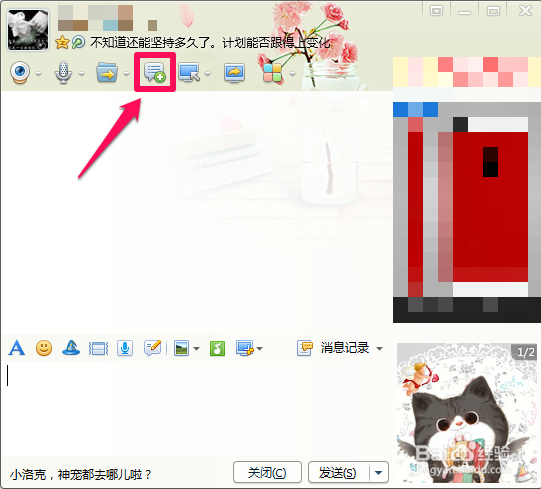Click the 关闭(C) button
Viewport: 541px width, 489px height.
(267, 472)
